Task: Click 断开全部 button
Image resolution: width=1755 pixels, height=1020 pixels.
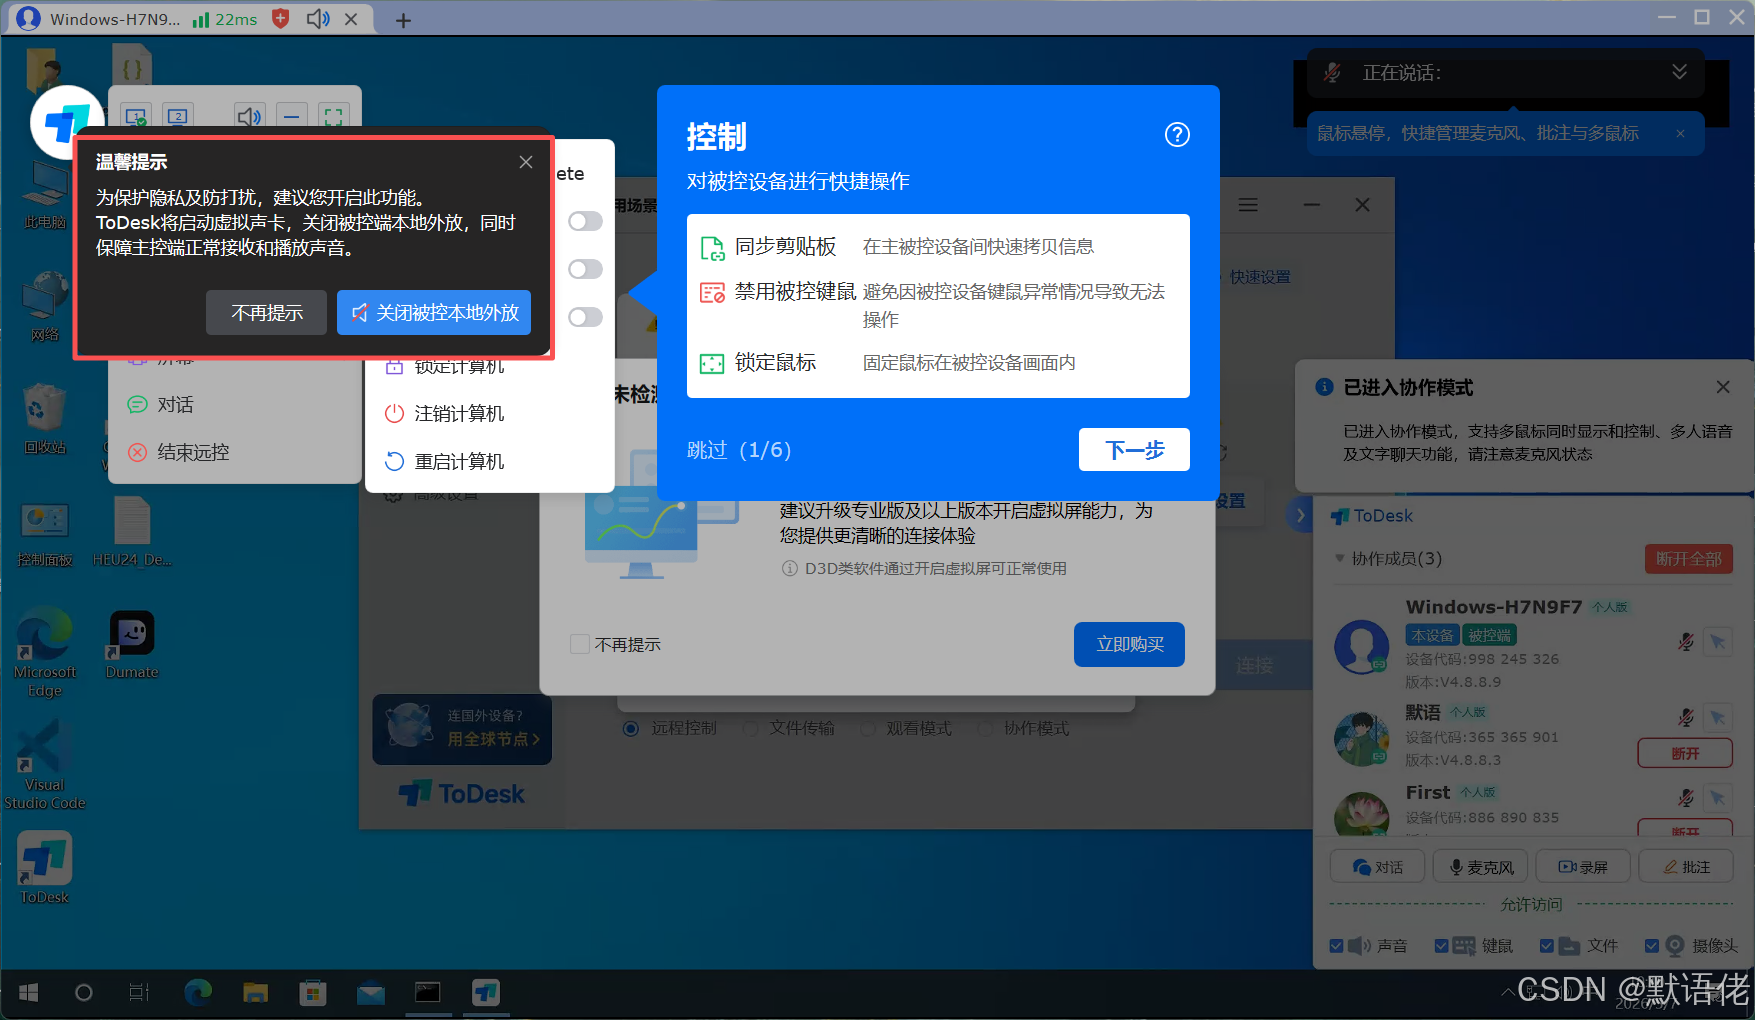Action: point(1689,559)
